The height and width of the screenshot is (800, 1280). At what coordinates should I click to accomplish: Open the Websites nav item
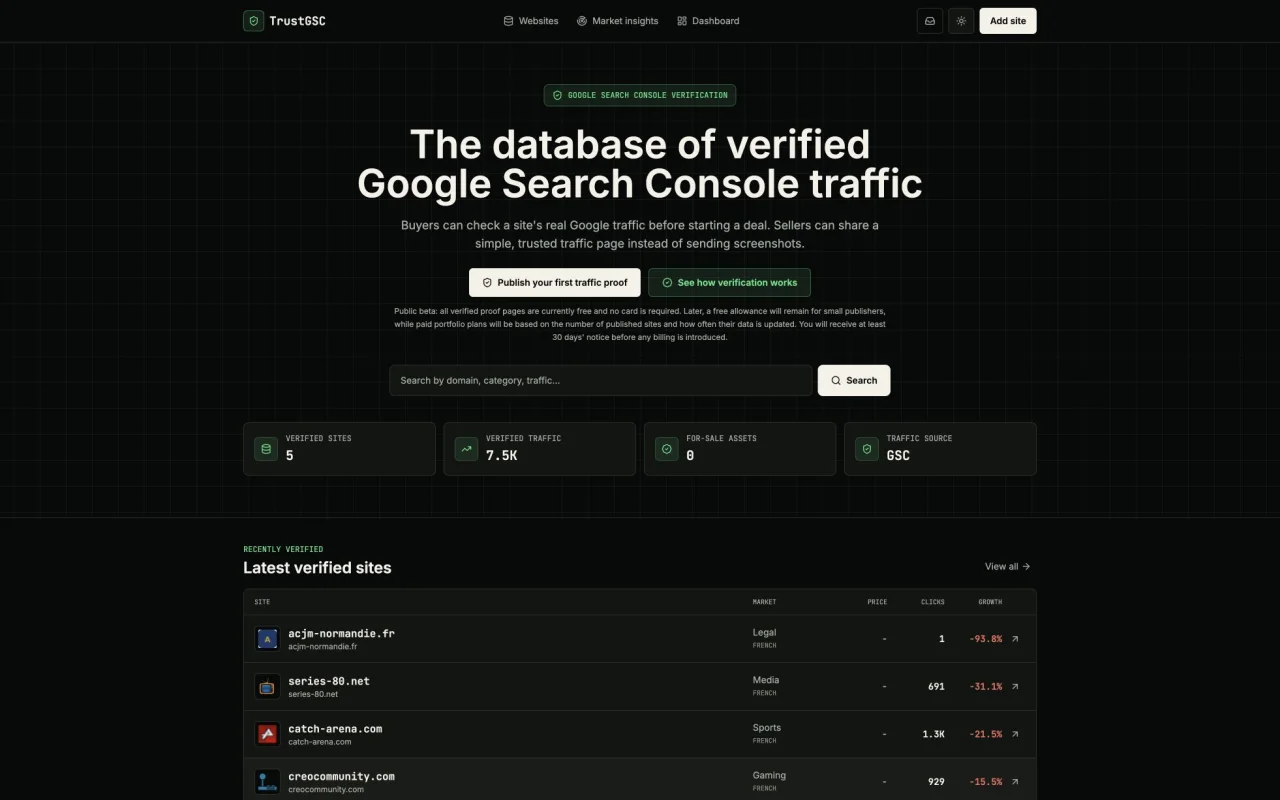[x=531, y=21]
